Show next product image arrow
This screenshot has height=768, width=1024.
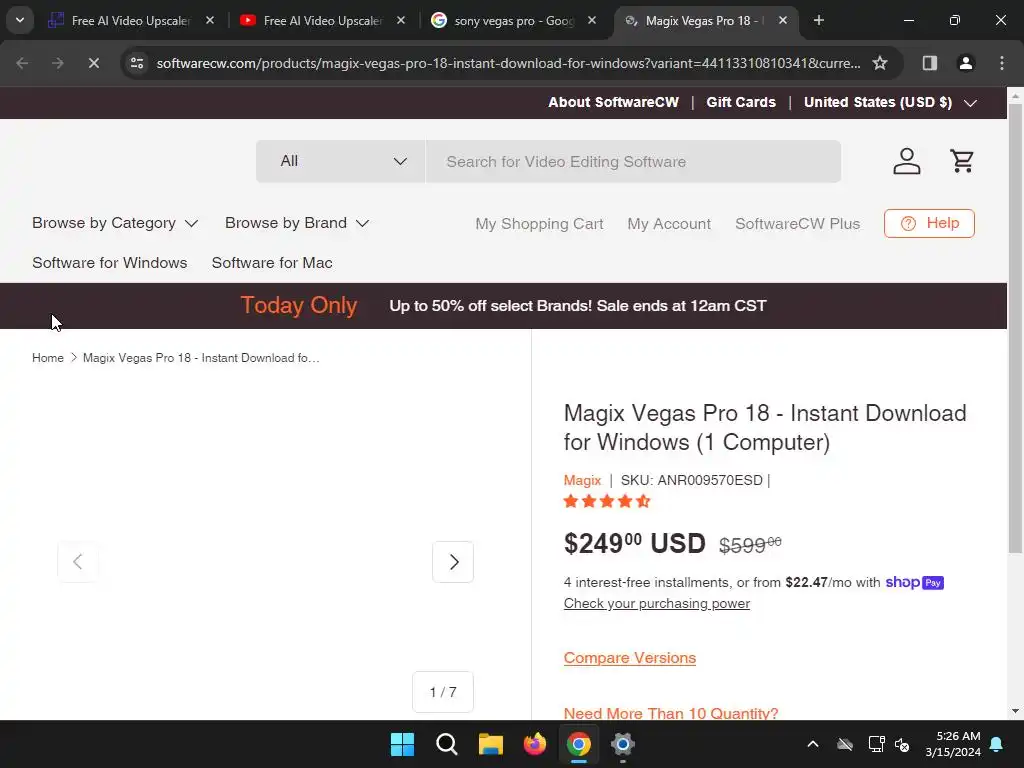click(453, 562)
